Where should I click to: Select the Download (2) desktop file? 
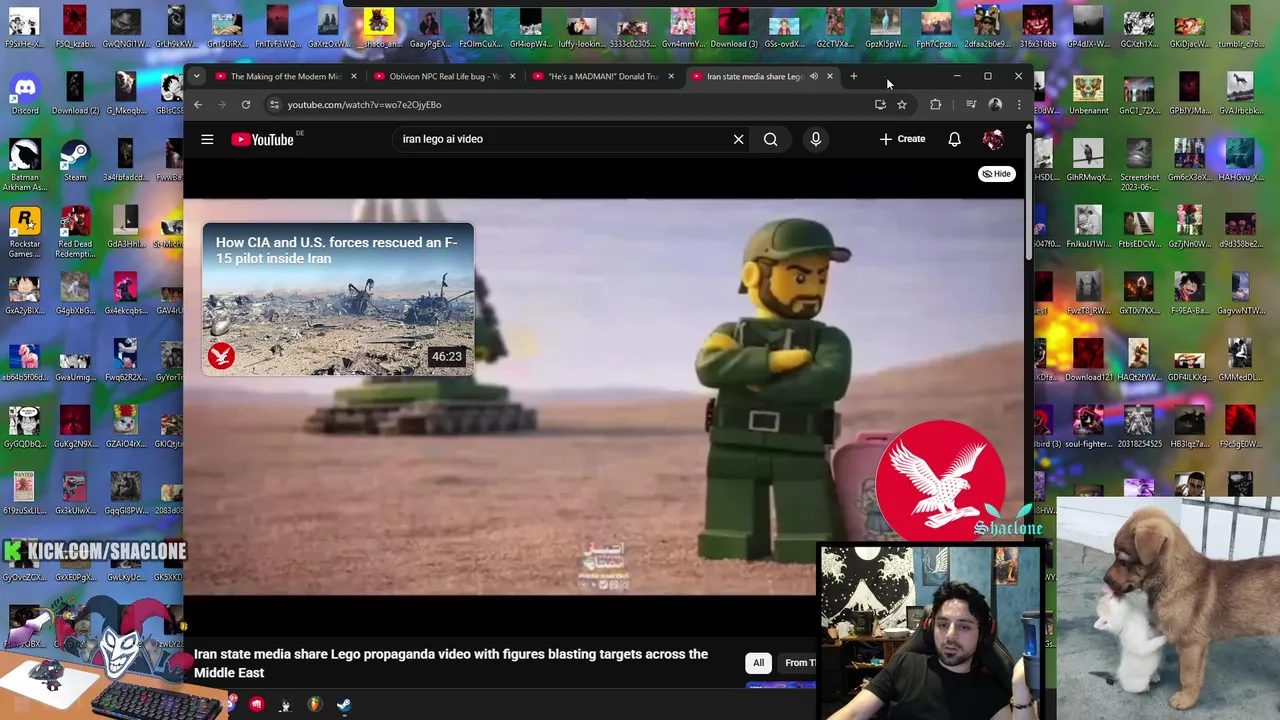point(75,93)
